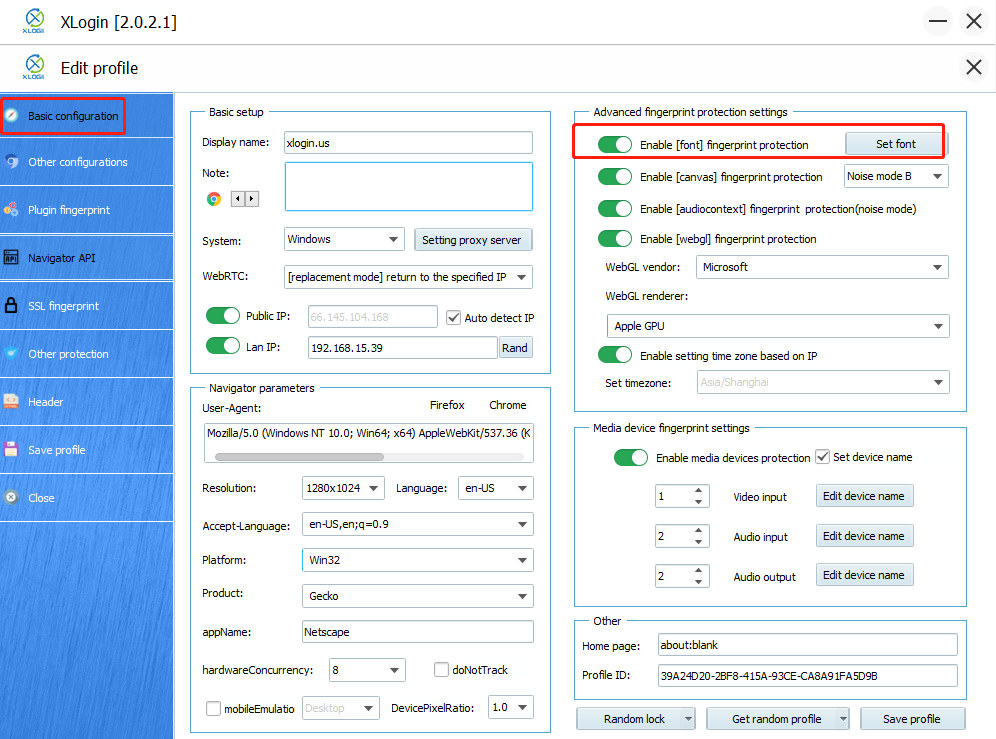Click the left arrow next to Chrome icon
The image size is (996, 739).
click(x=238, y=199)
